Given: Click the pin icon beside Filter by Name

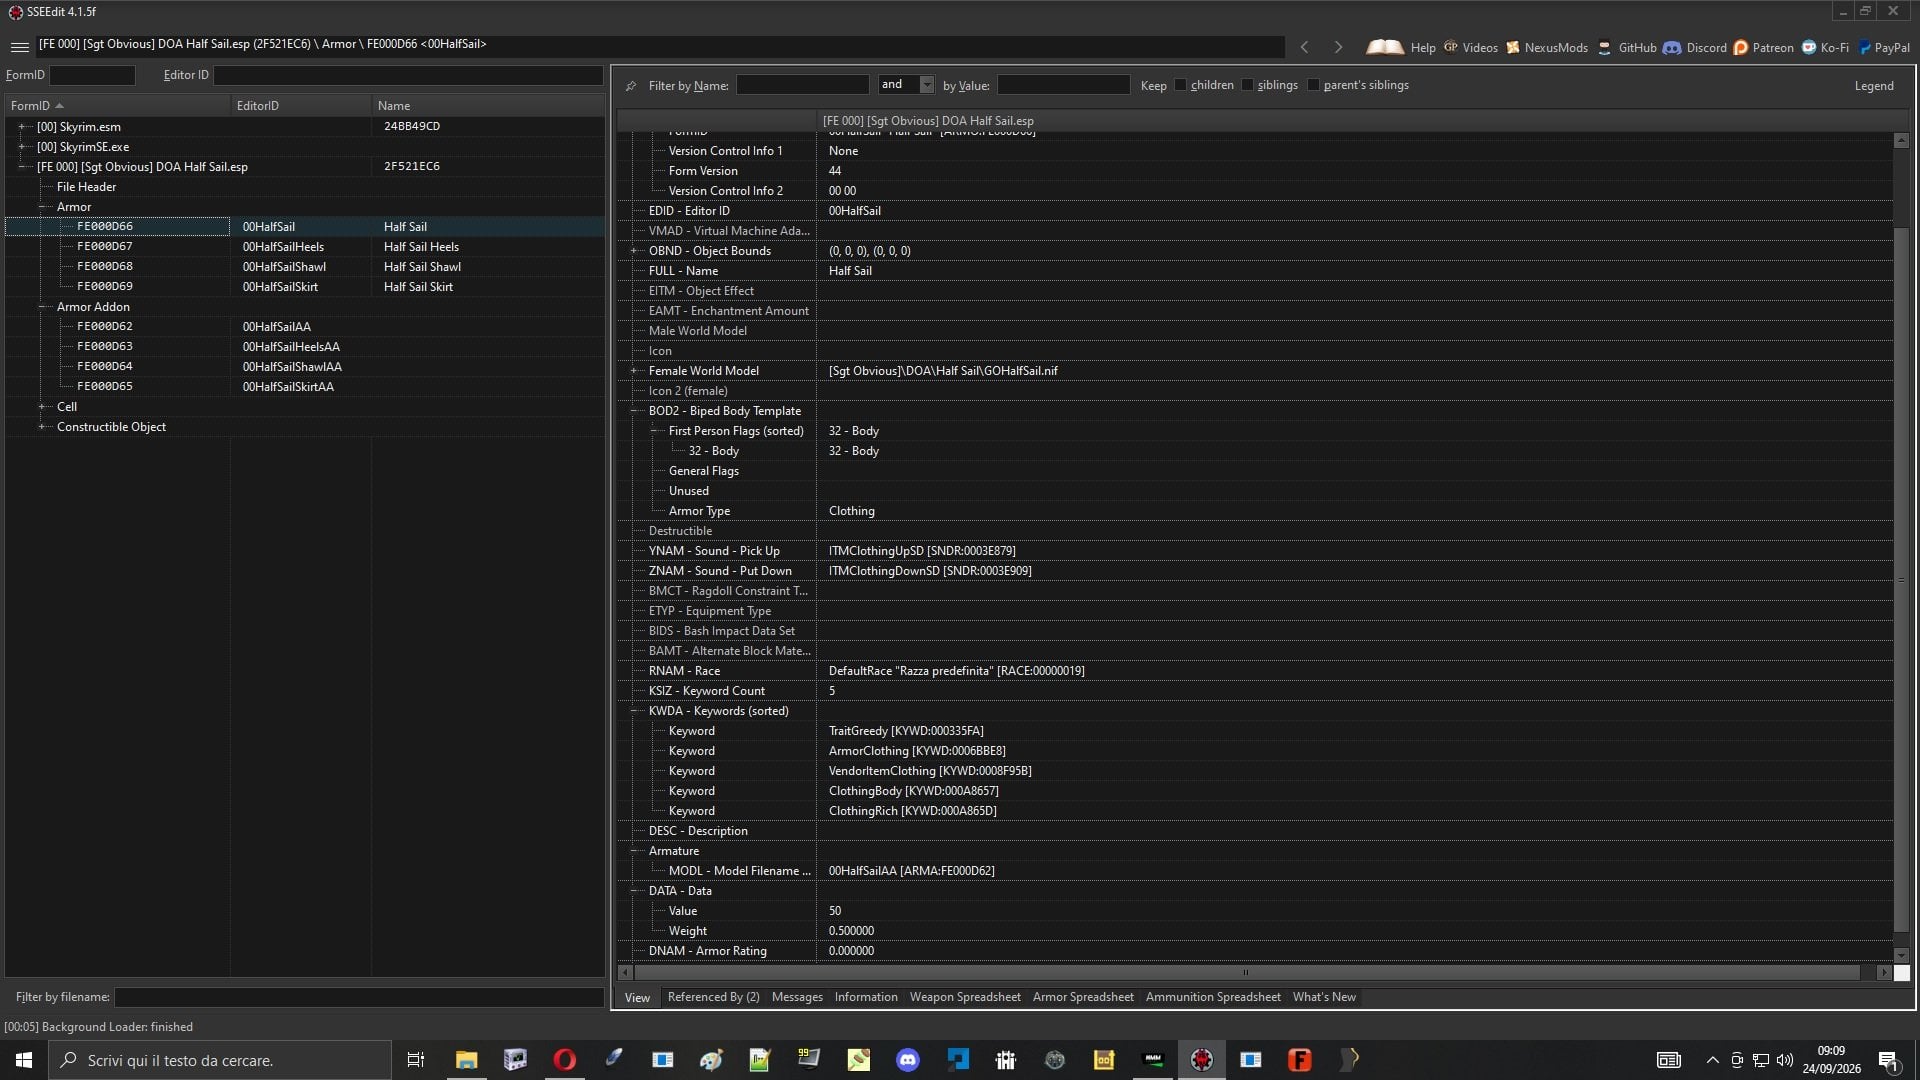Looking at the screenshot, I should 631,86.
